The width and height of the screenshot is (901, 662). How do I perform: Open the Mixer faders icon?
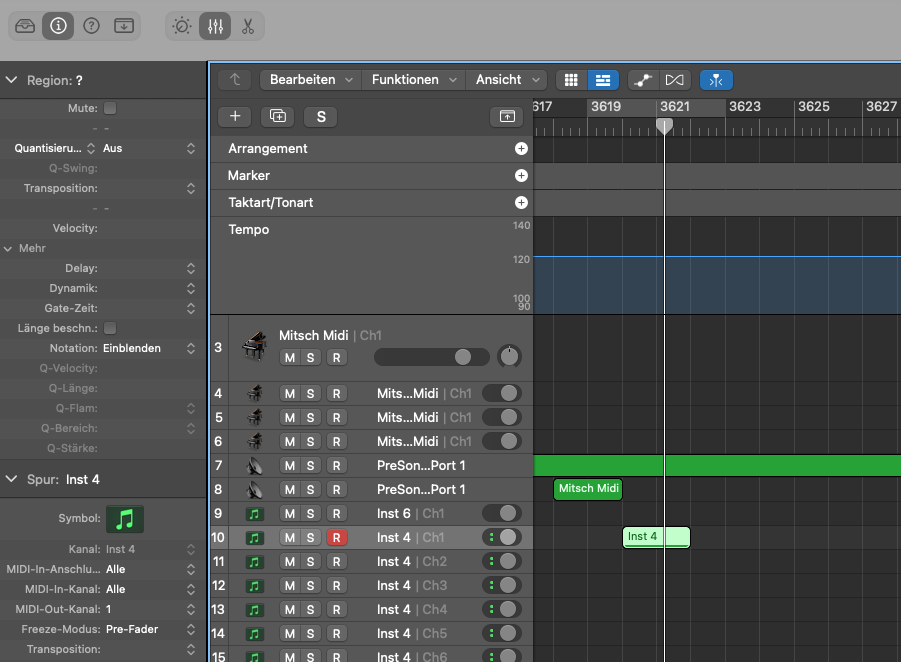click(215, 26)
